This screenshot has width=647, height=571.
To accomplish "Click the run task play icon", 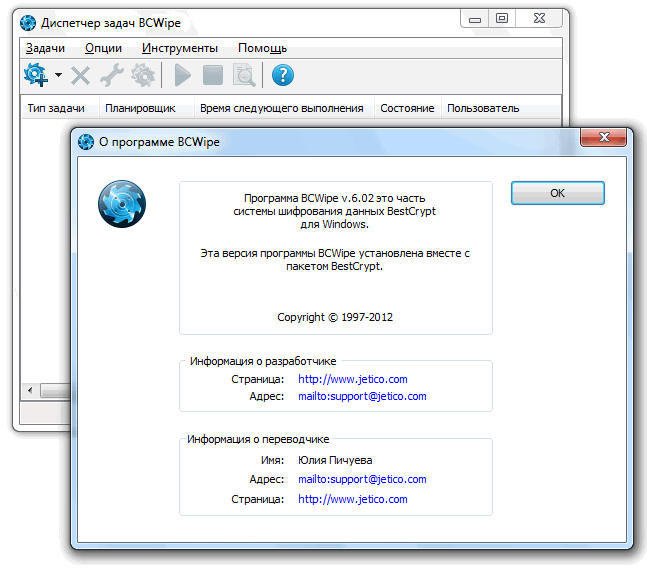I will [x=182, y=75].
